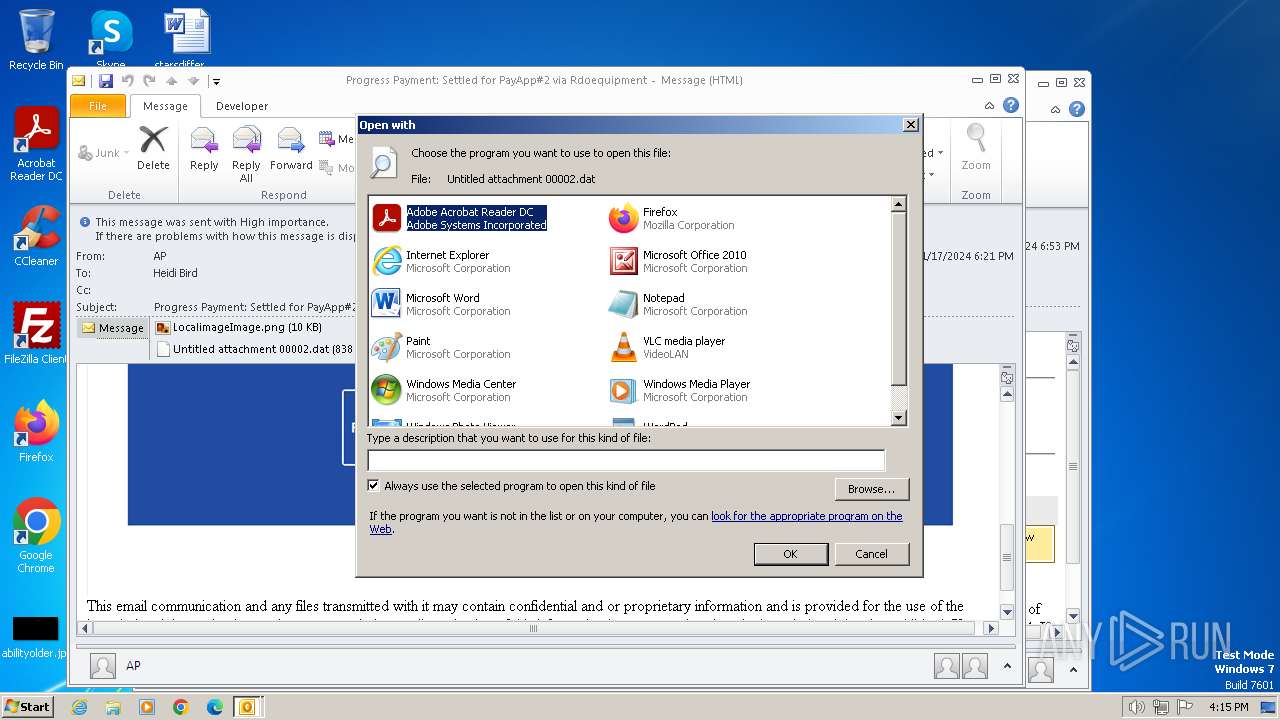Pick Microsoft Office 2010 in the list
Viewport: 1280px width, 720px height.
point(678,261)
